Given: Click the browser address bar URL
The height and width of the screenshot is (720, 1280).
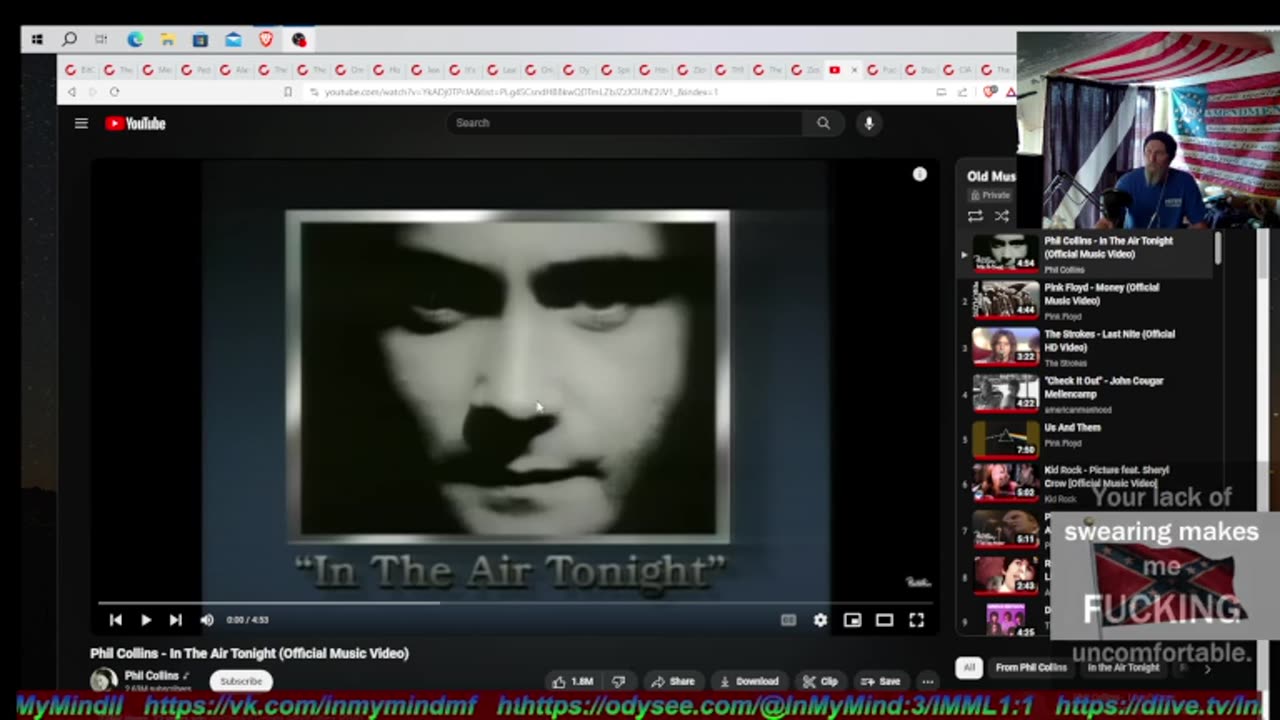Looking at the screenshot, I should [x=520, y=92].
